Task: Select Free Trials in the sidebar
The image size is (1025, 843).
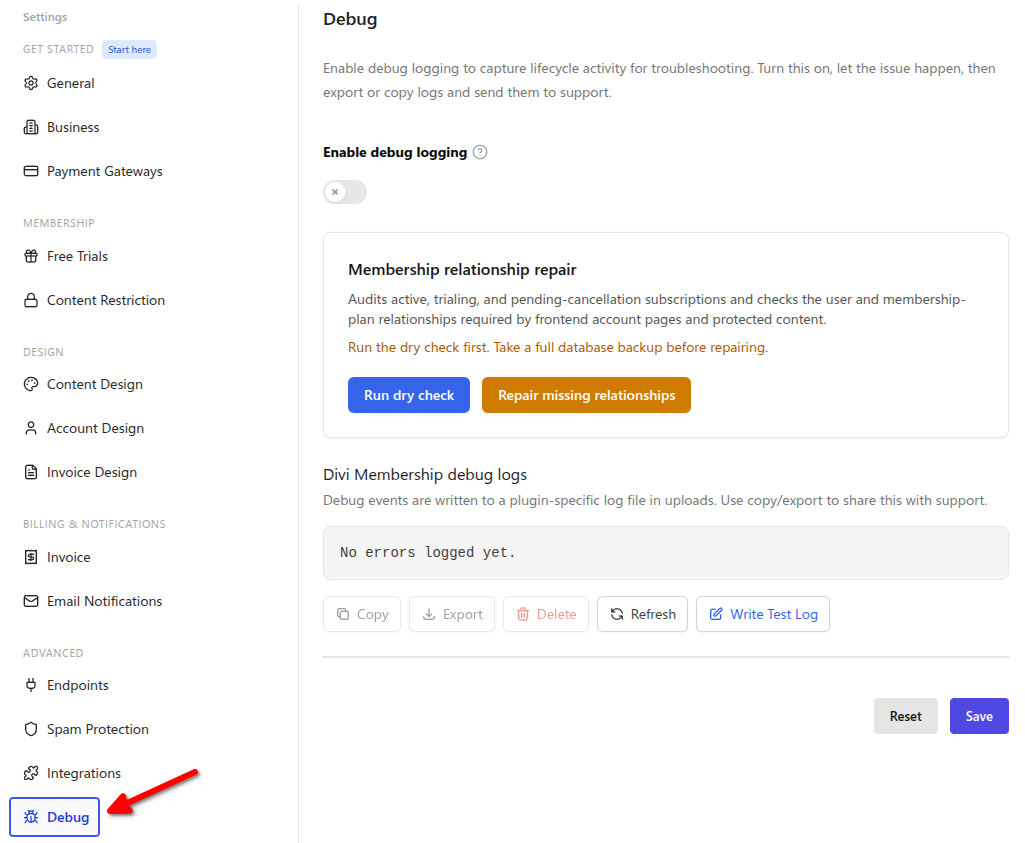Action: (x=77, y=256)
